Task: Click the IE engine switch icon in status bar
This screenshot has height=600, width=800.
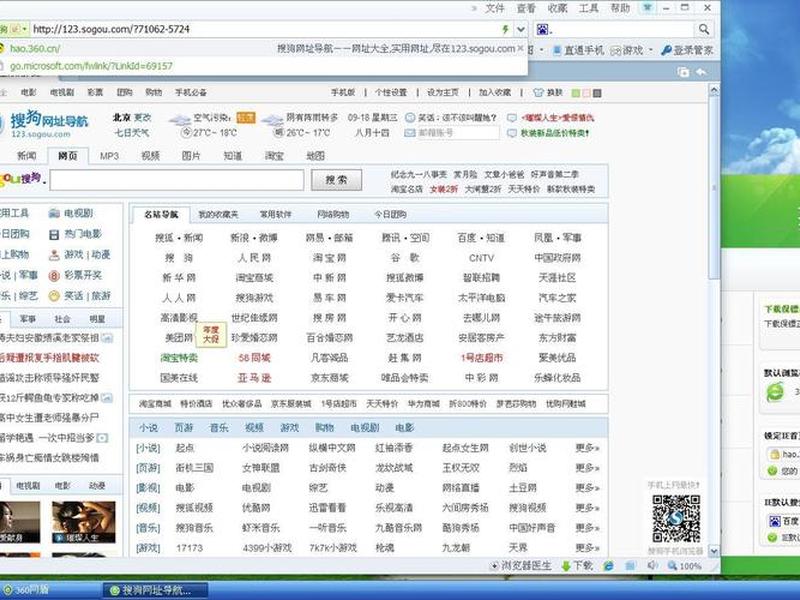Action: tap(608, 566)
